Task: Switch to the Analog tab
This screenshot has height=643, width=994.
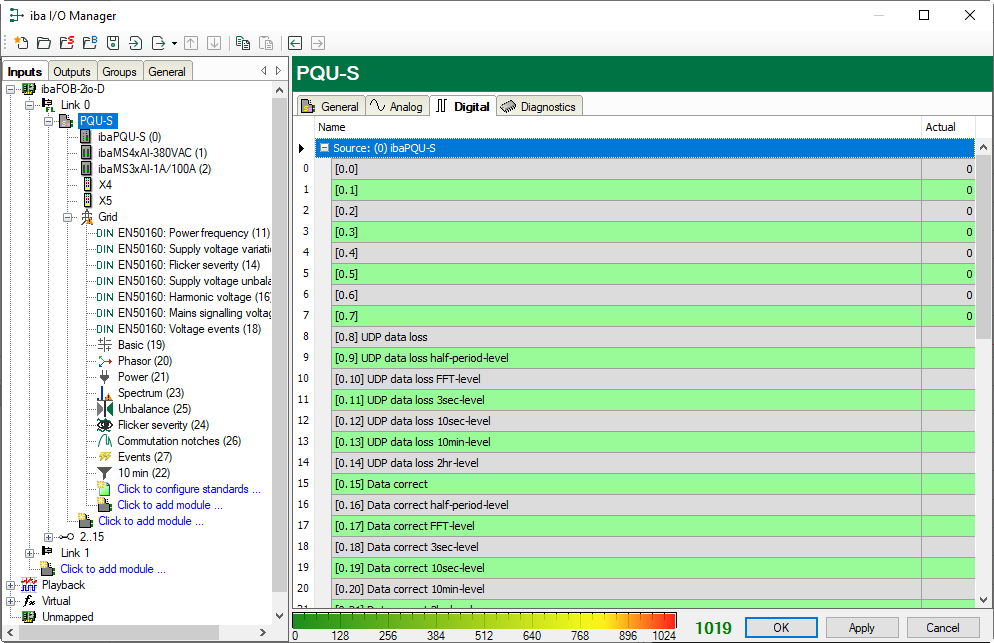Action: (x=397, y=106)
